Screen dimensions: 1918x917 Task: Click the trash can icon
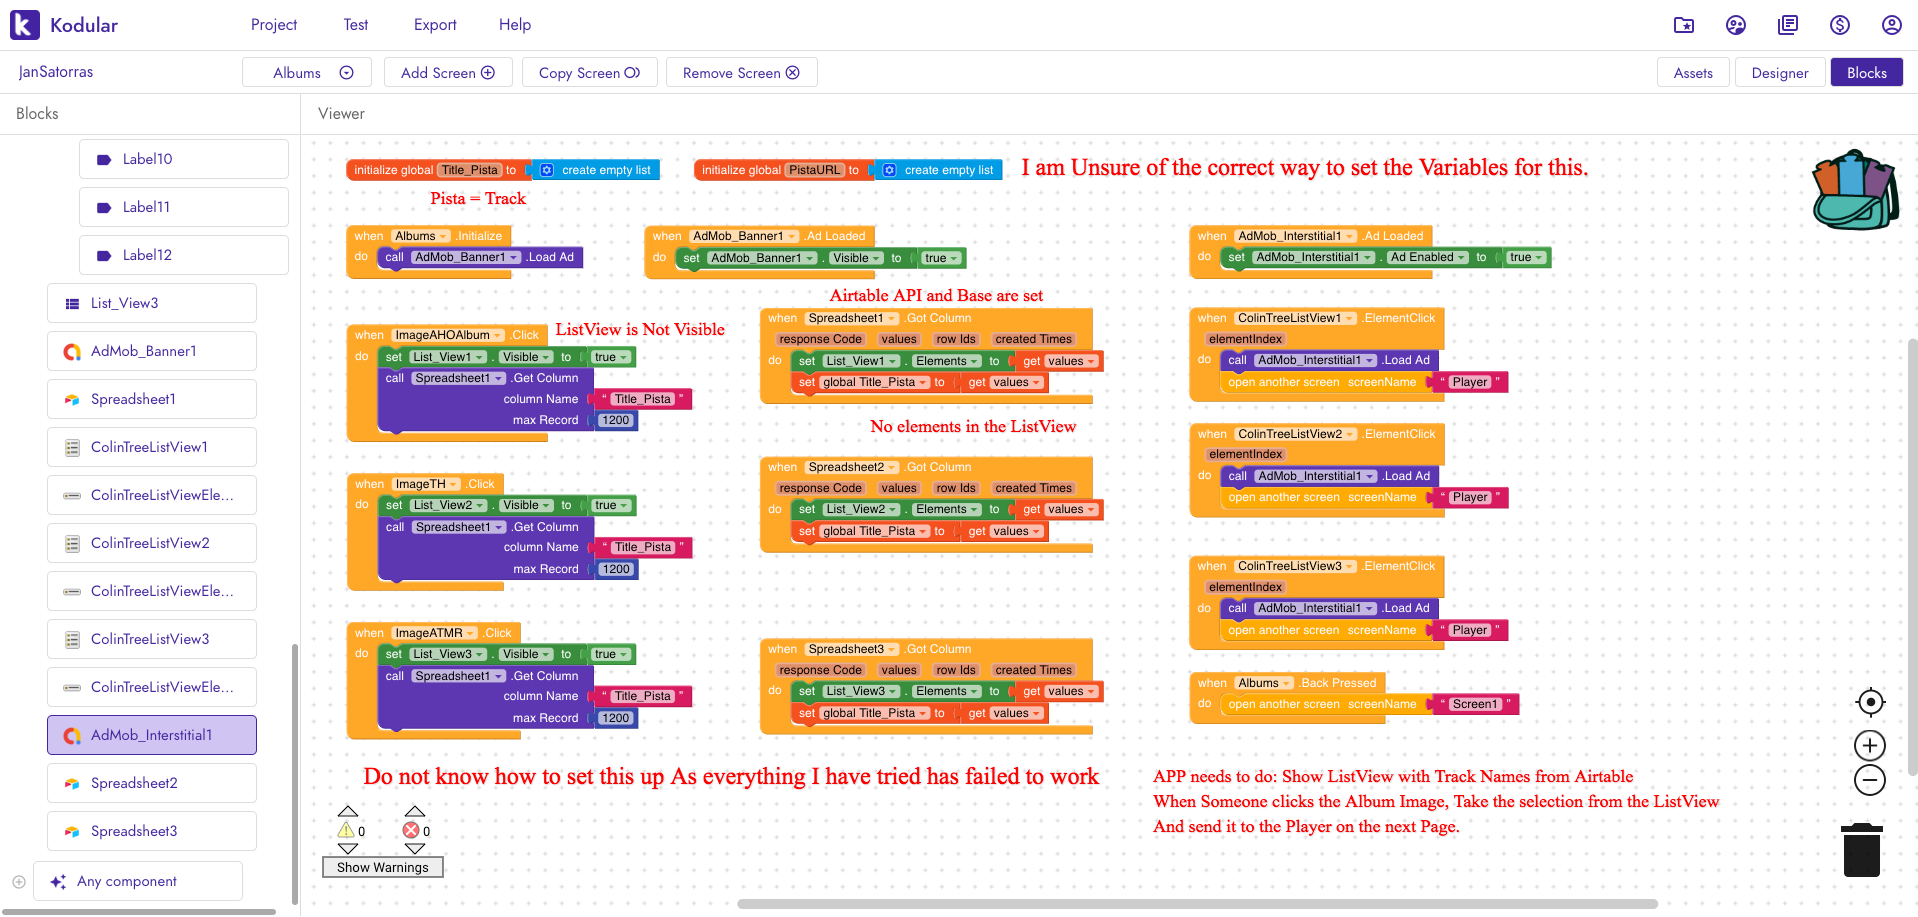tap(1861, 850)
